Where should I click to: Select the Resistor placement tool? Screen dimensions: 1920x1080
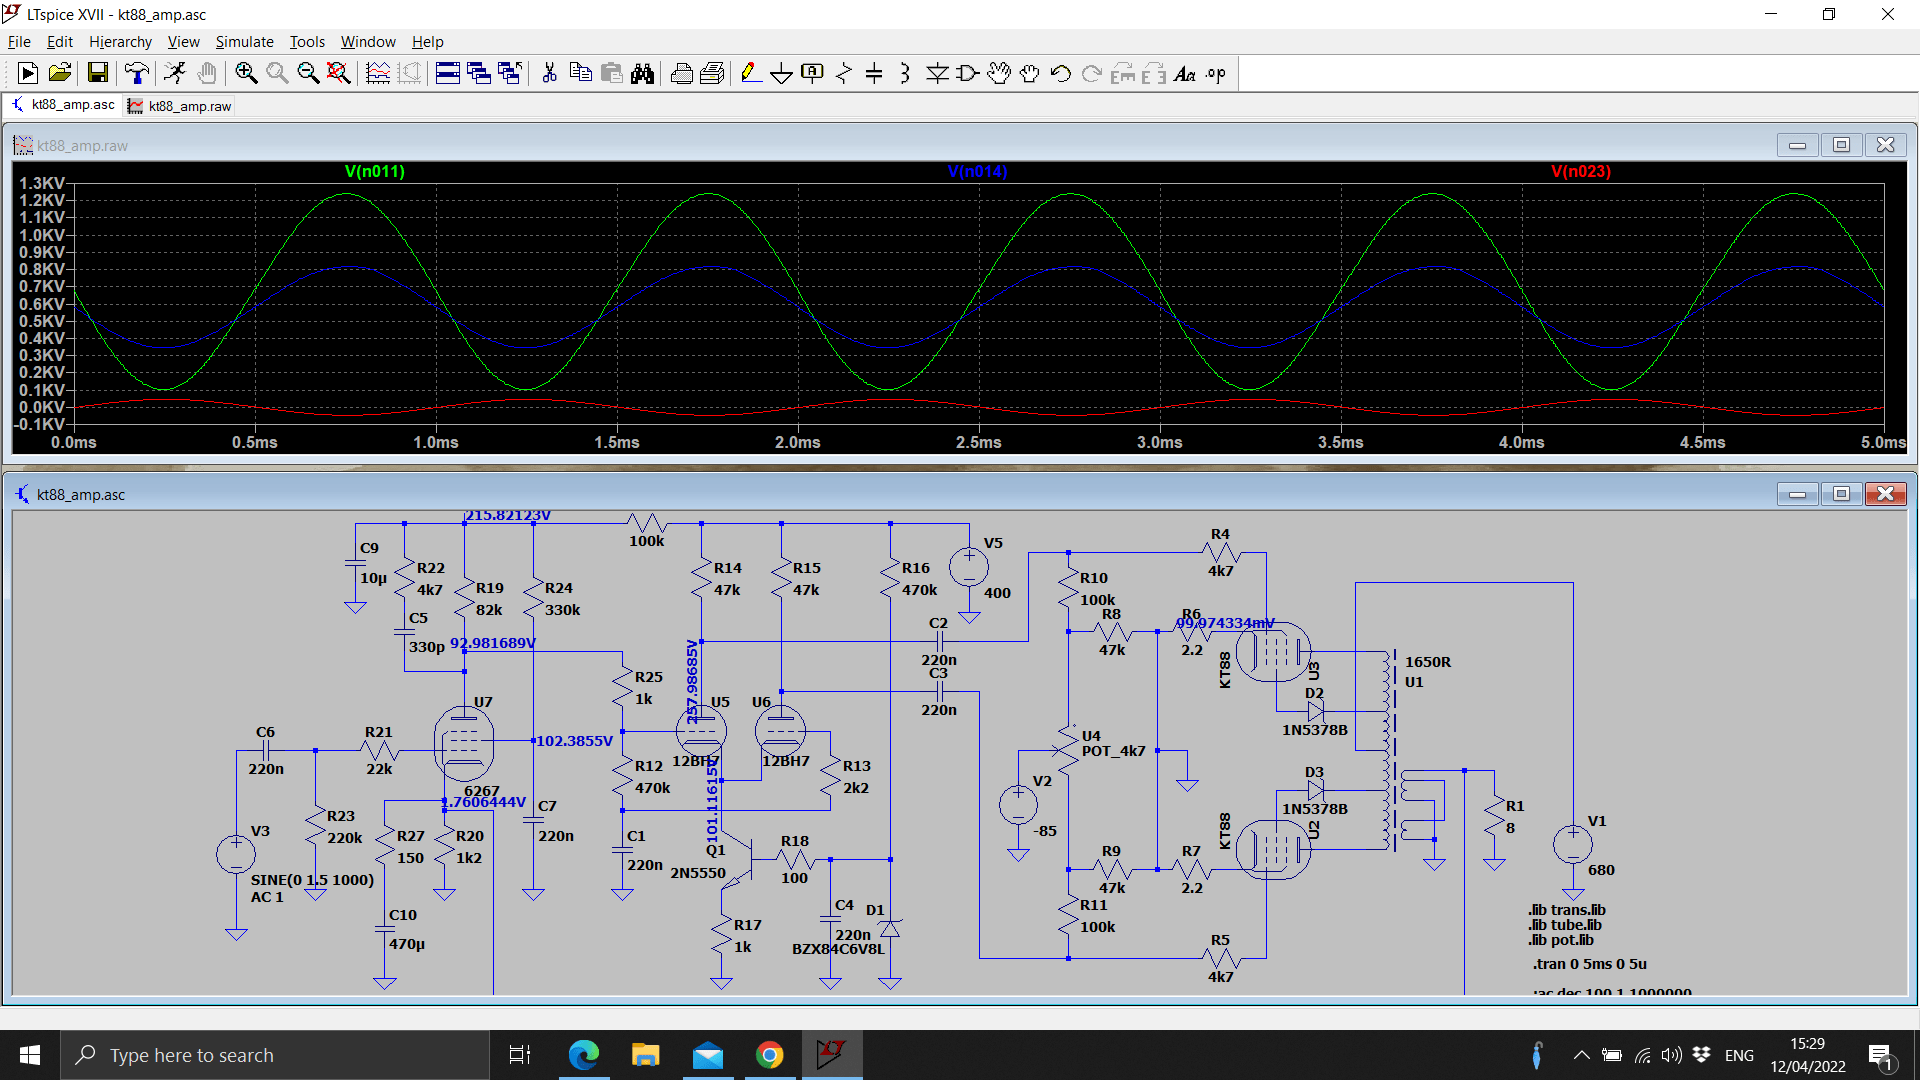[x=844, y=73]
